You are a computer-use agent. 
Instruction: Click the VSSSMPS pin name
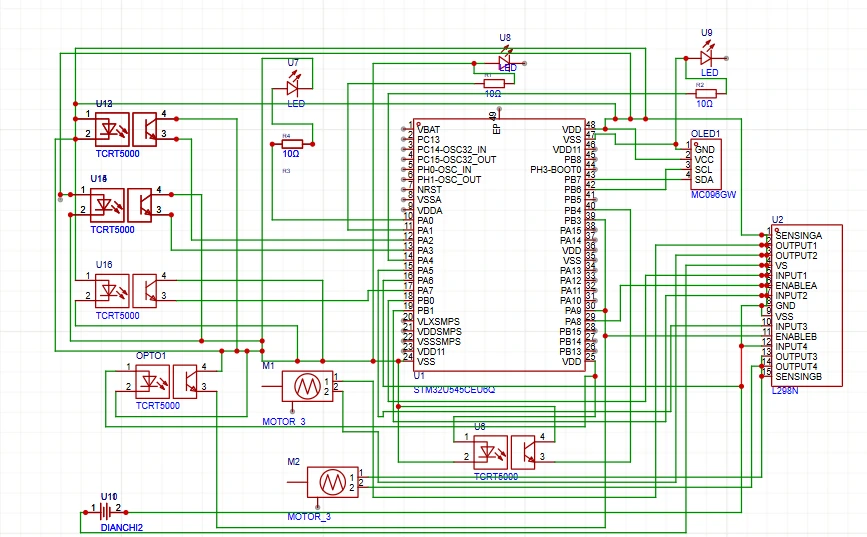click(439, 341)
